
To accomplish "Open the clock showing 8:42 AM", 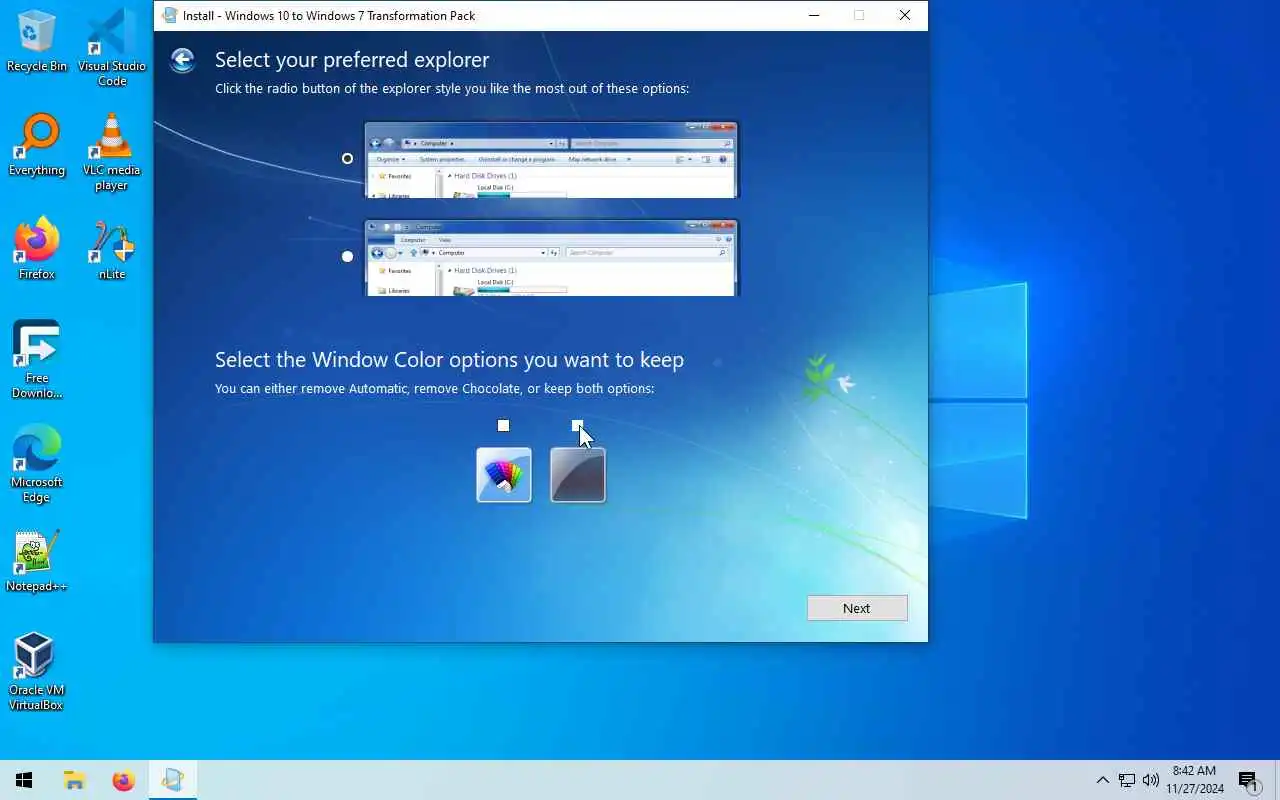I will tap(1197, 780).
